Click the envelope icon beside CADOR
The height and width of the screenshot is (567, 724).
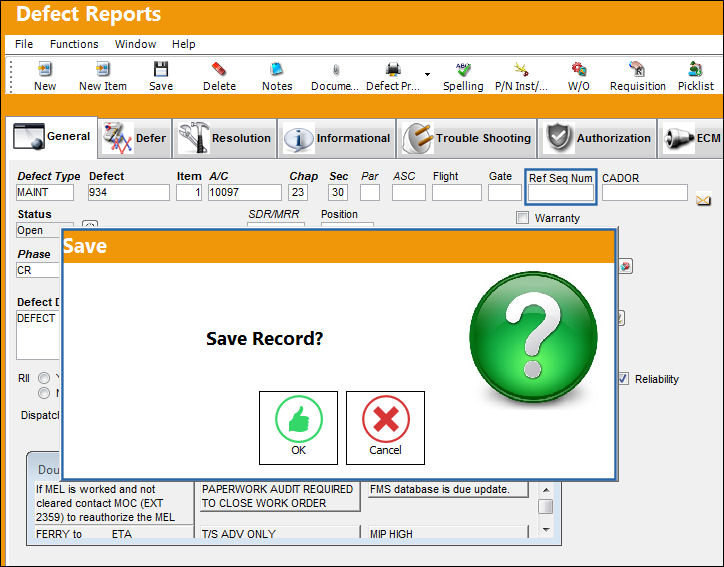click(x=703, y=200)
